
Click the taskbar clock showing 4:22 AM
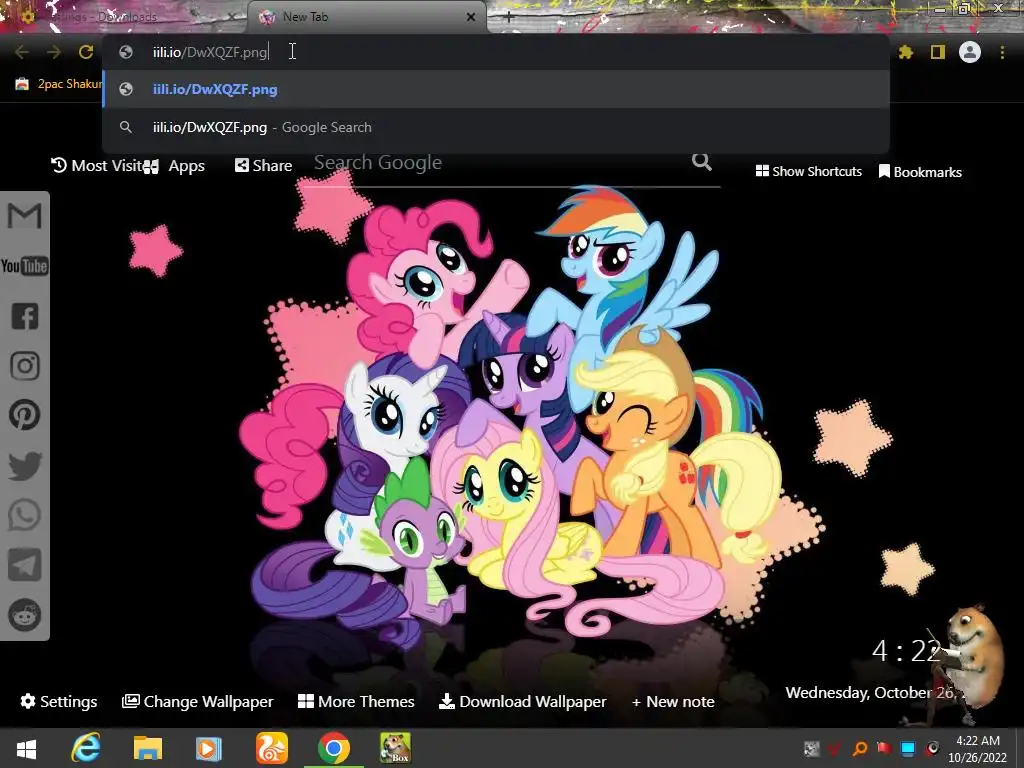coord(978,749)
